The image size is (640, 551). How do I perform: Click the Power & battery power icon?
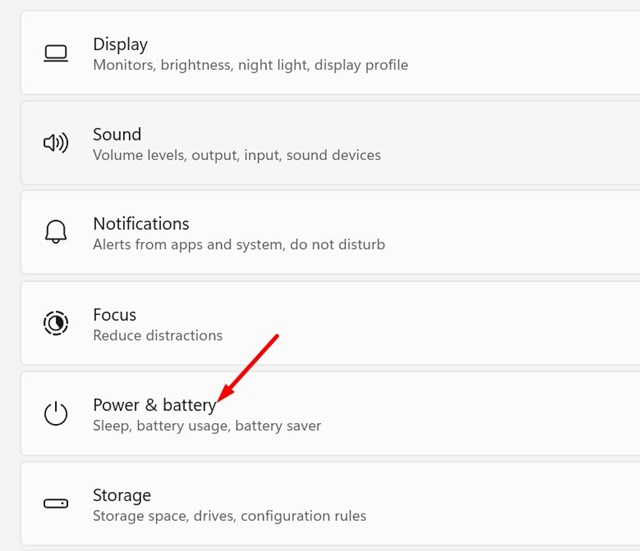56,414
